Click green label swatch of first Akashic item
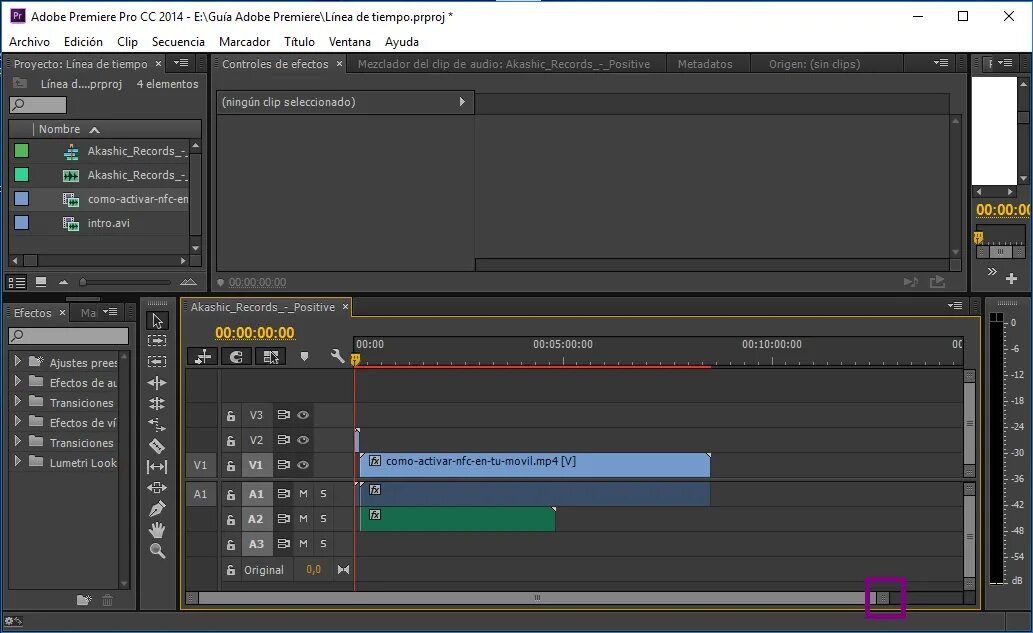This screenshot has width=1033, height=633. (x=22, y=151)
